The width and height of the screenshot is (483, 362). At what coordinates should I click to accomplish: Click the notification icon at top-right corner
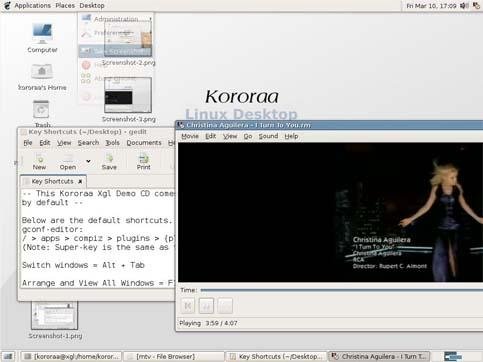pos(476,6)
